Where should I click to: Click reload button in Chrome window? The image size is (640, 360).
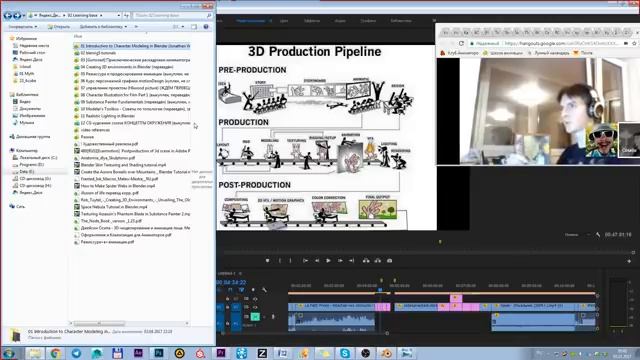[x=461, y=43]
